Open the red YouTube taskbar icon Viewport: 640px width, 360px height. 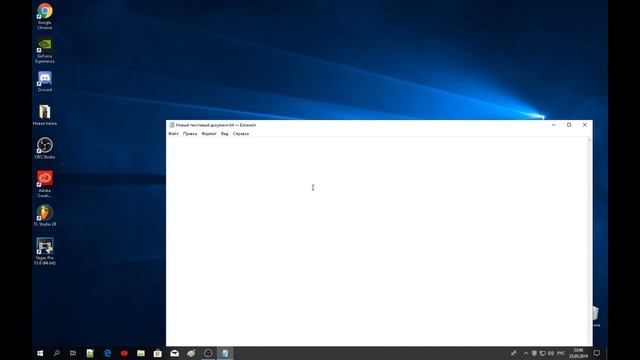coord(124,353)
